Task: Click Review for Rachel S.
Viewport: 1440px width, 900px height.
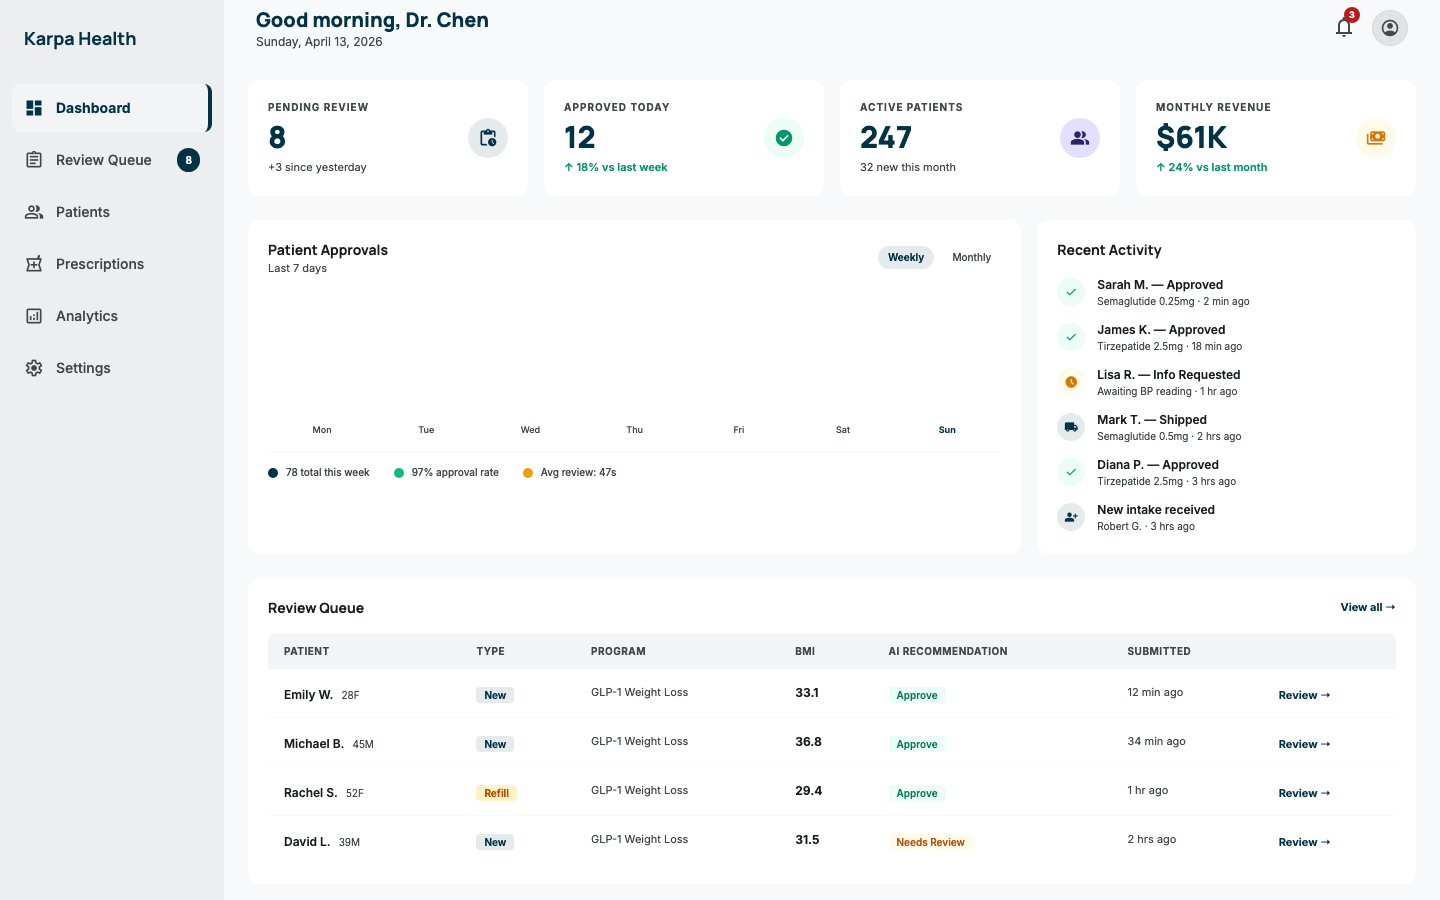Action: click(x=1302, y=792)
